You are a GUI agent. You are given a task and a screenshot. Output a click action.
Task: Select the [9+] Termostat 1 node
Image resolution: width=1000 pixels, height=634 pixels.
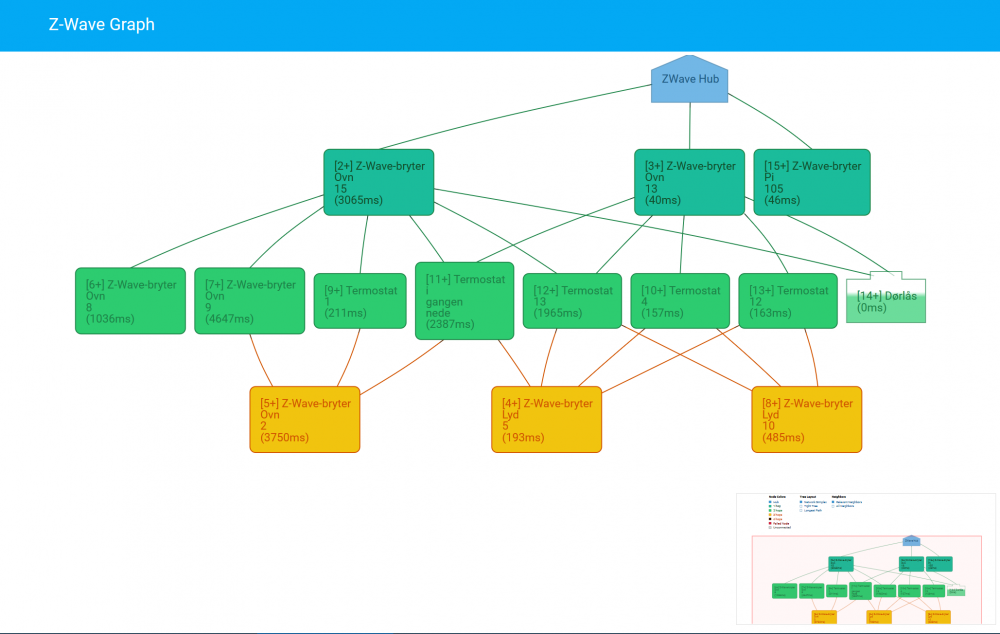(360, 301)
